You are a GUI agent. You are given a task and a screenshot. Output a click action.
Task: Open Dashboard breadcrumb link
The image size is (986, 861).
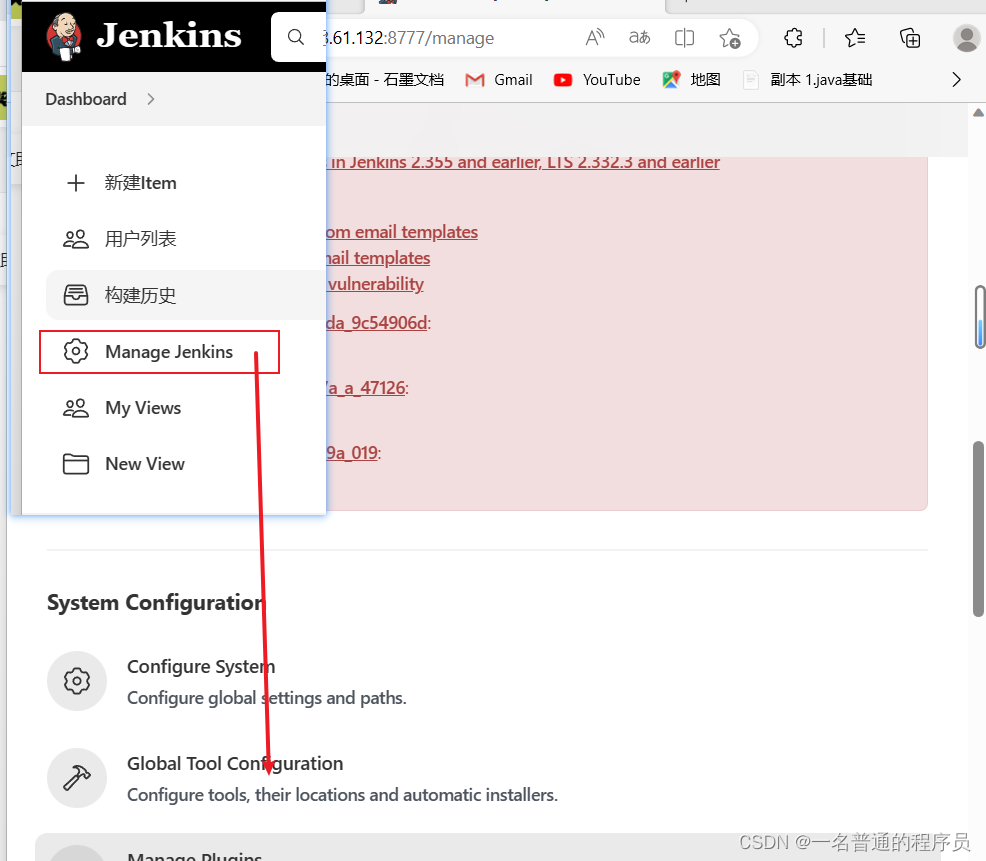pos(86,99)
